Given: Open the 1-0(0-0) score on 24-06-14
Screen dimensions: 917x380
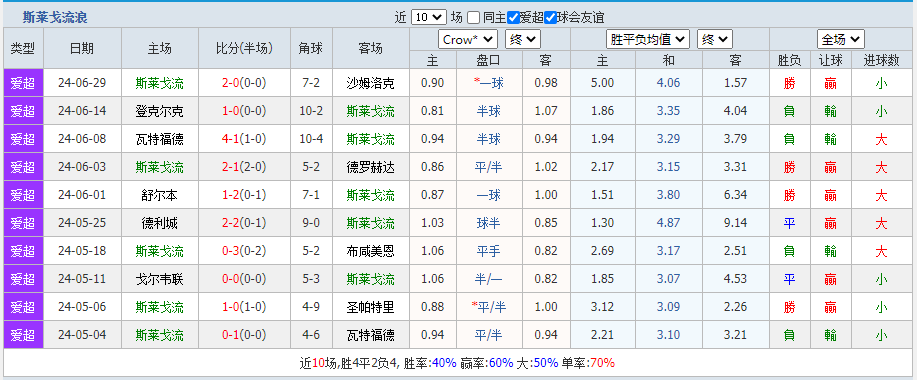Looking at the screenshot, I should pyautogui.click(x=244, y=111).
